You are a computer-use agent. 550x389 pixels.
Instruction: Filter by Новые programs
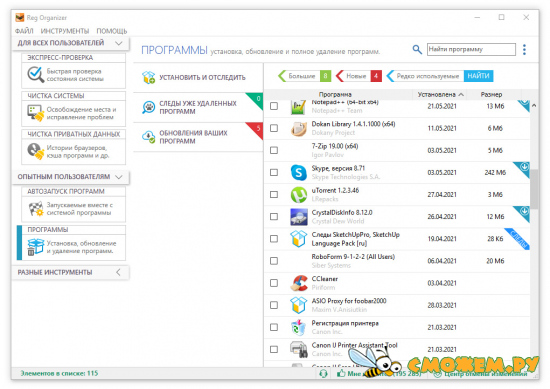click(358, 76)
